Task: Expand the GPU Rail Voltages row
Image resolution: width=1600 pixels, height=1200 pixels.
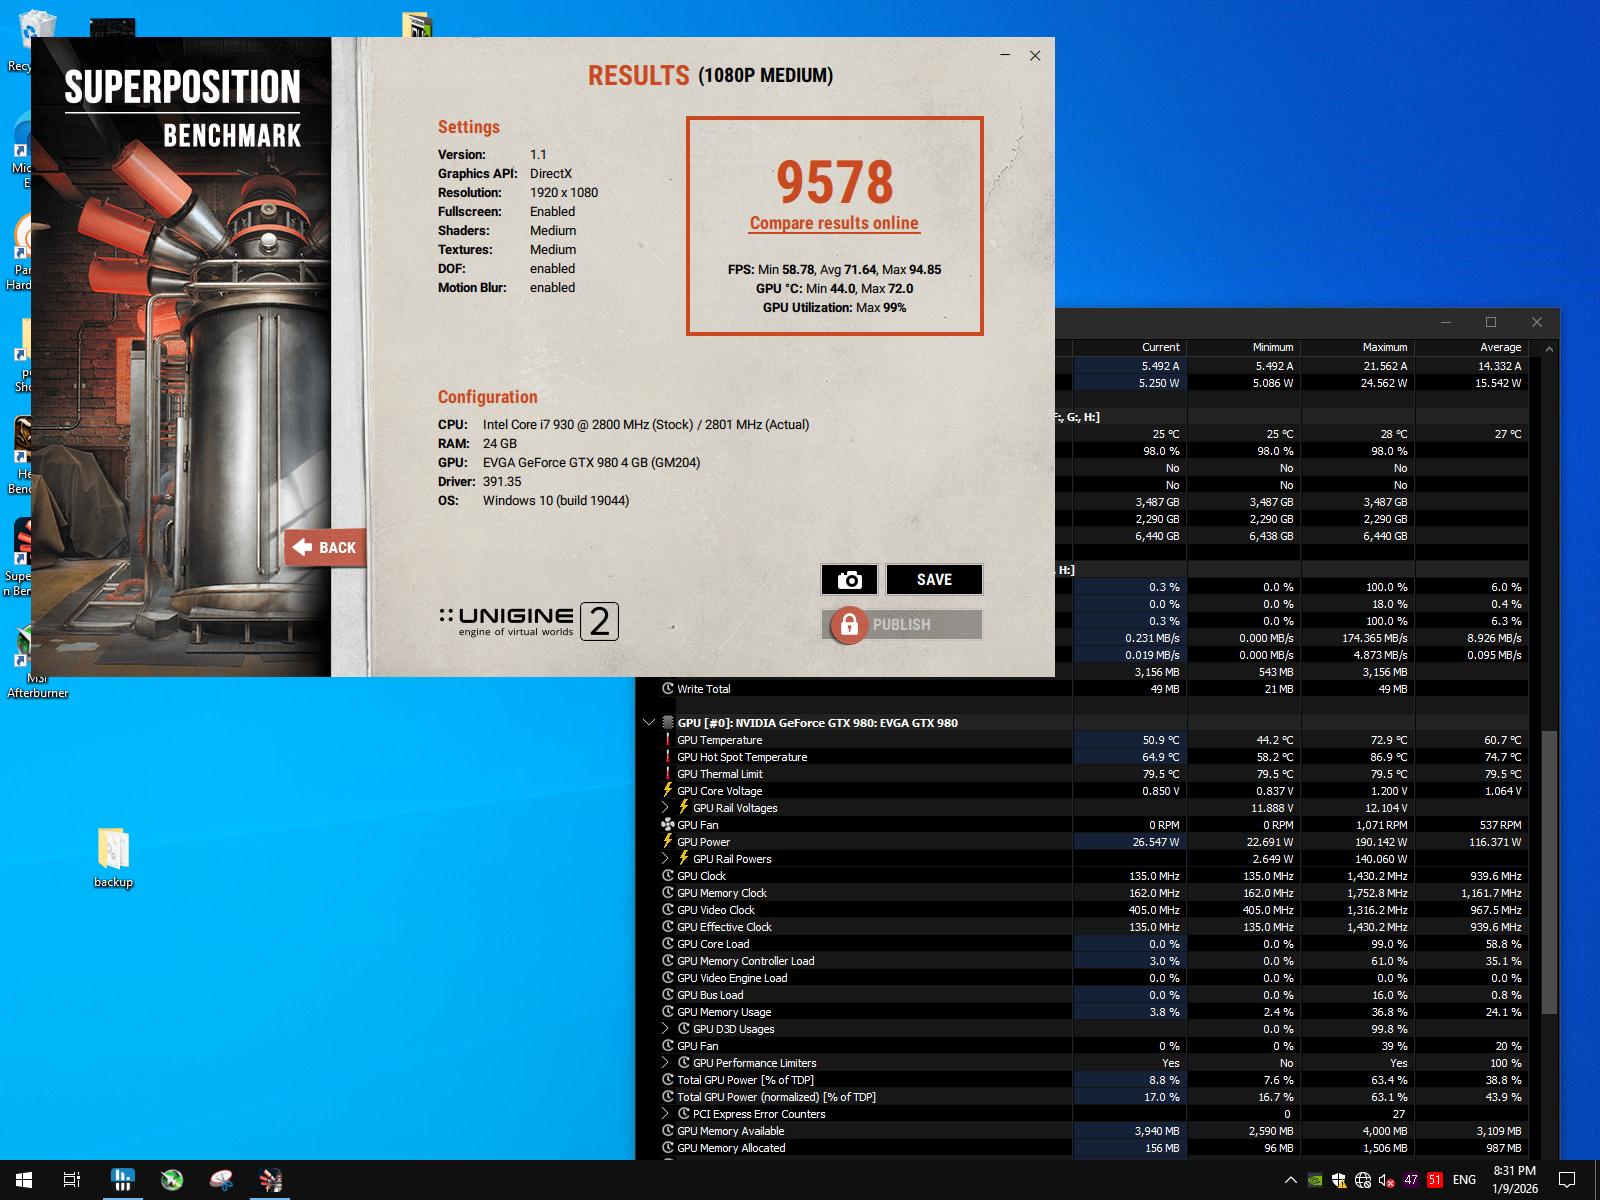Action: [x=666, y=808]
